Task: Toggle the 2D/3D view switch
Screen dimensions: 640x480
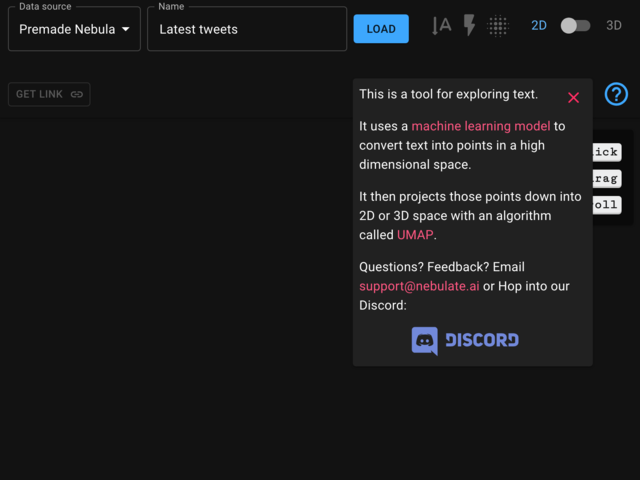Action: tap(575, 26)
